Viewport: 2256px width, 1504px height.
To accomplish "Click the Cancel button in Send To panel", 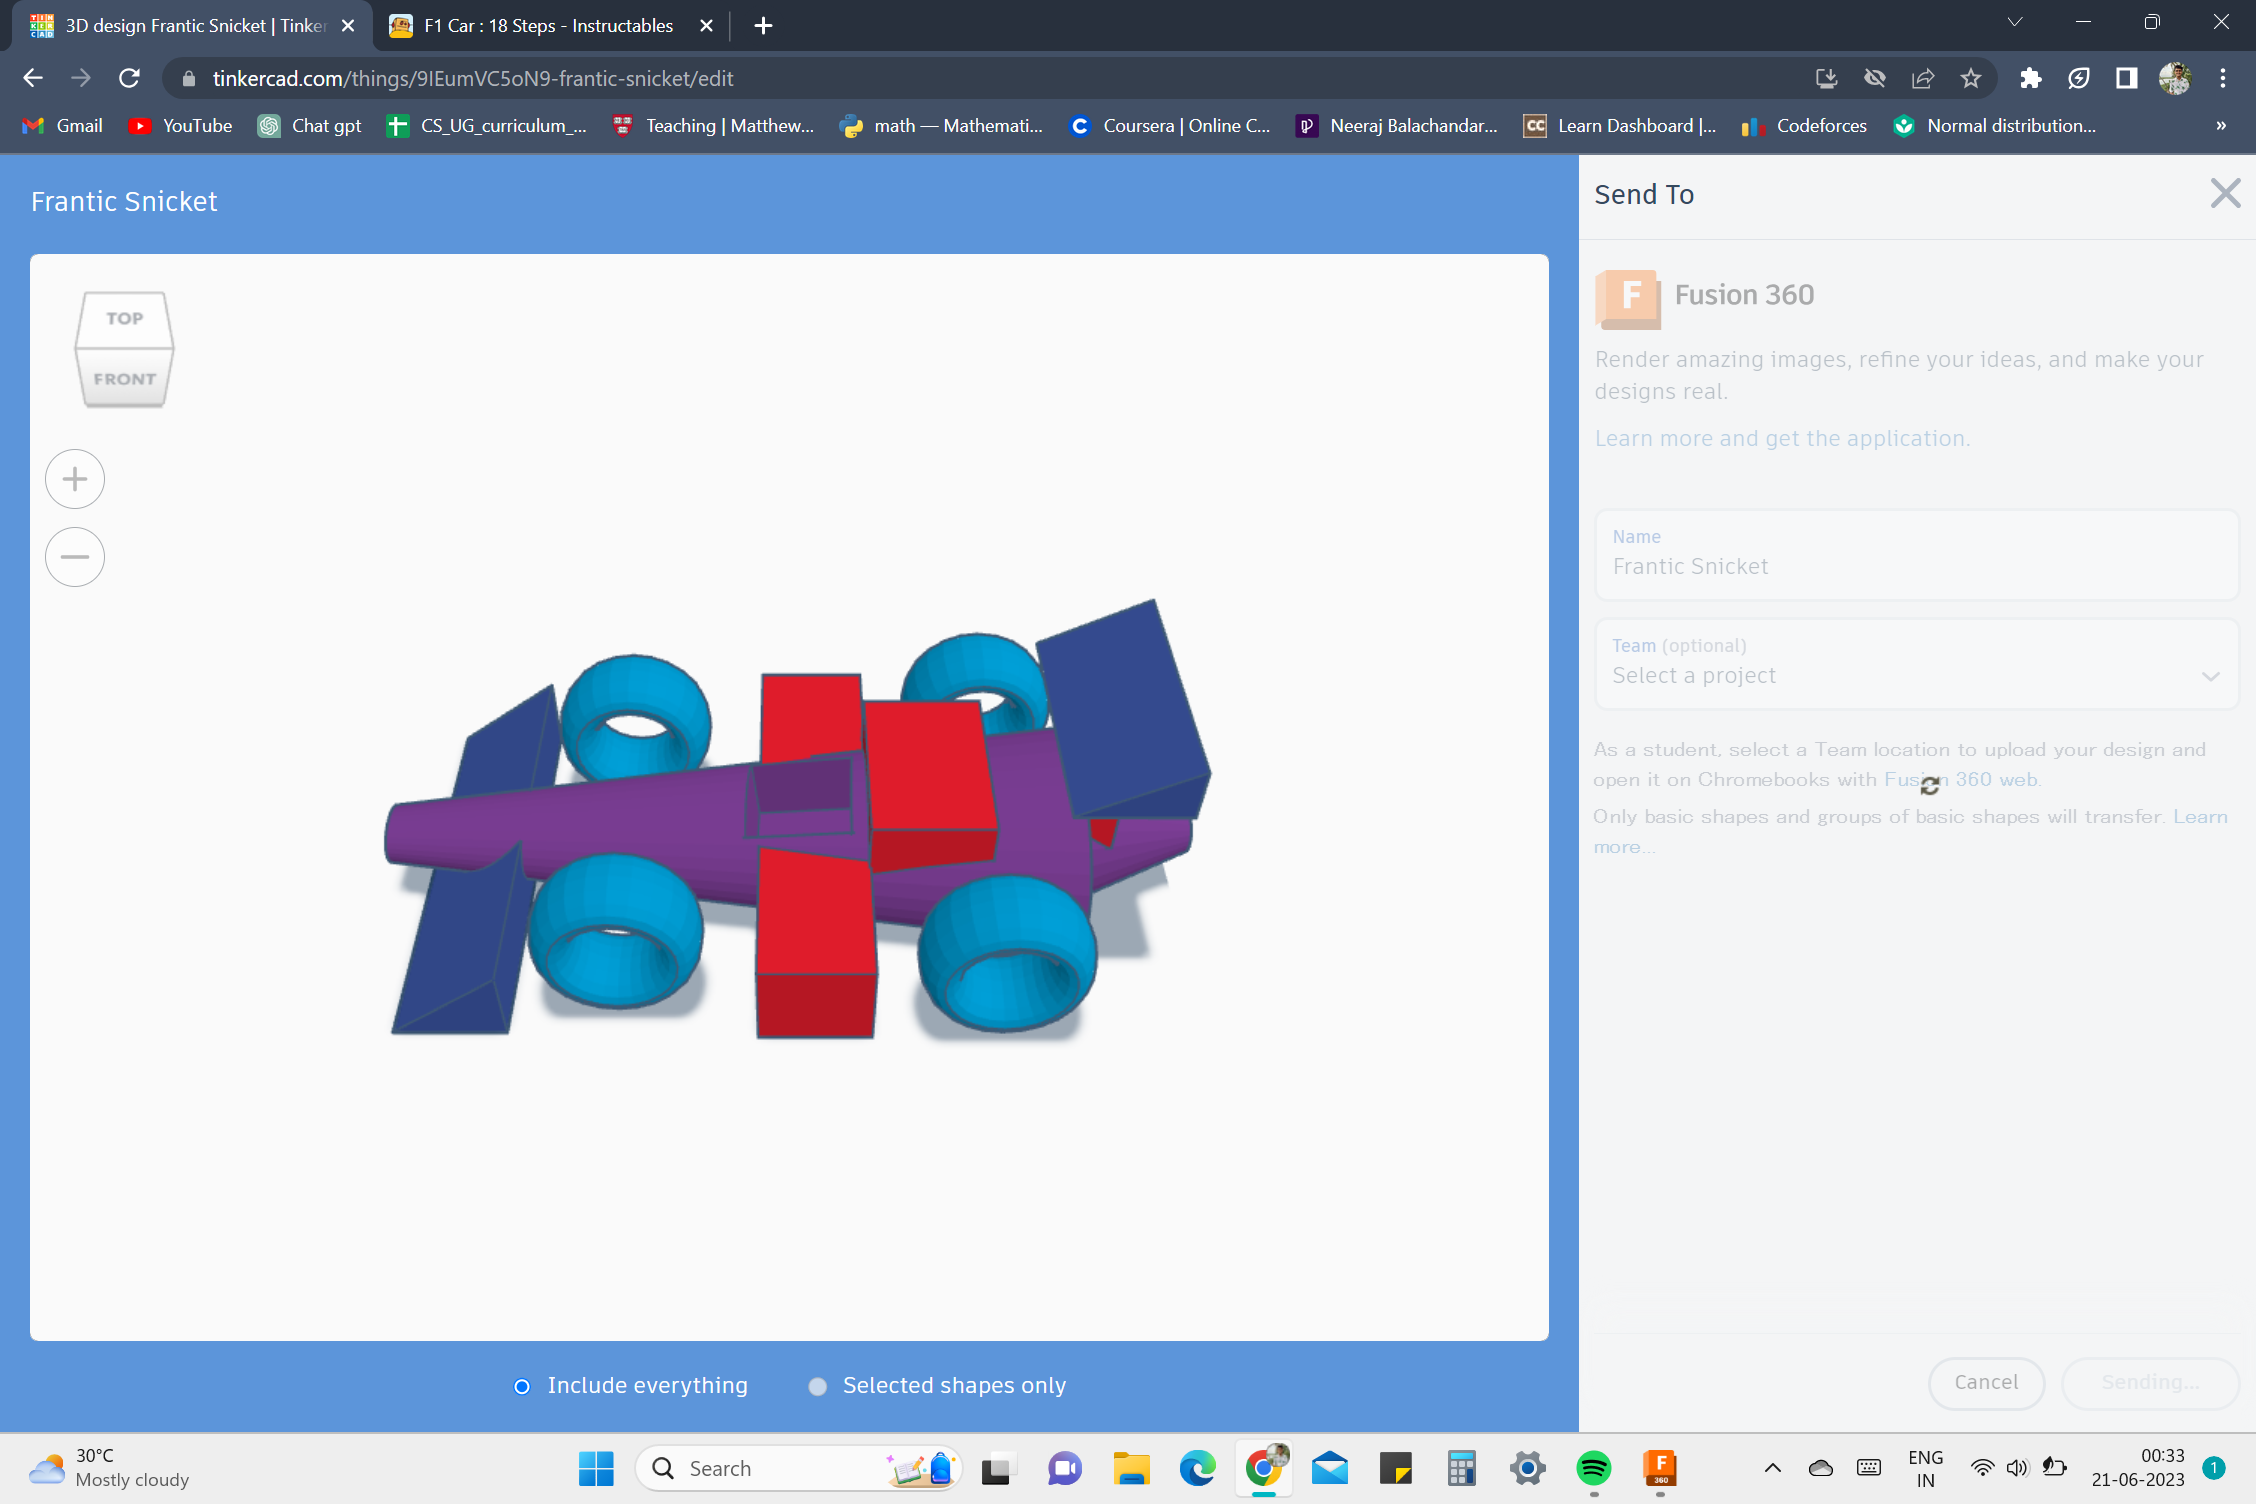I will (1986, 1382).
